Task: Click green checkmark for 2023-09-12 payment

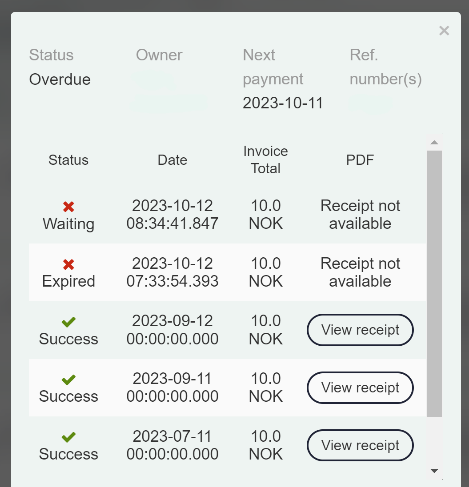Action: coord(69,322)
